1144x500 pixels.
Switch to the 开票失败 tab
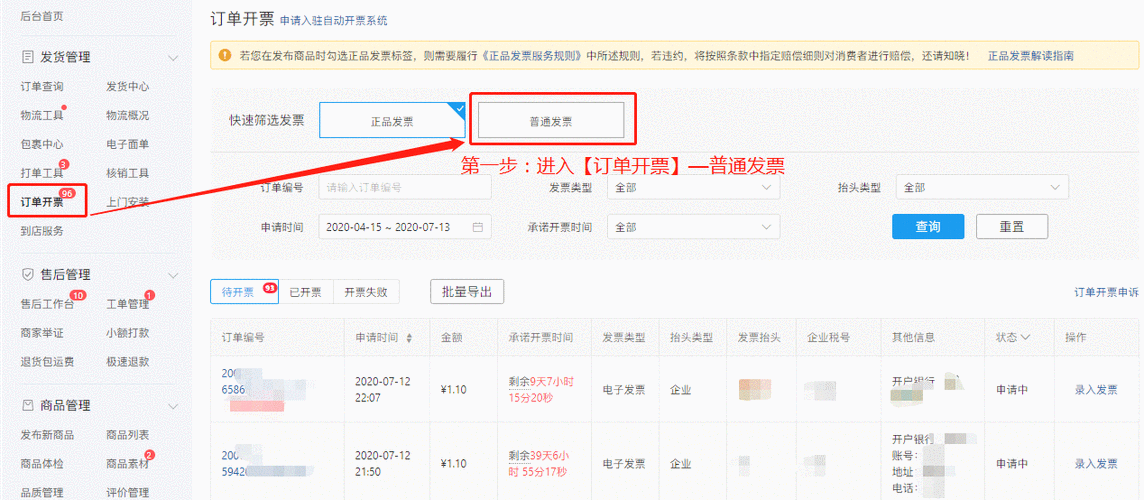coord(366,292)
